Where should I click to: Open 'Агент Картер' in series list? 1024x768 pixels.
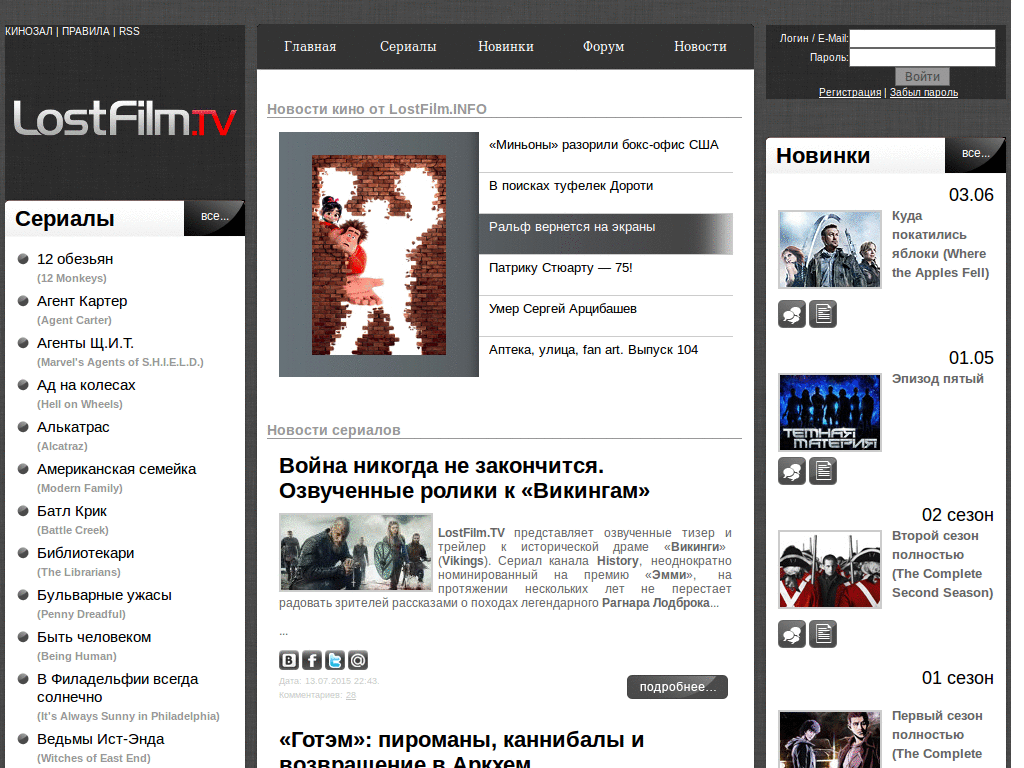pyautogui.click(x=82, y=301)
